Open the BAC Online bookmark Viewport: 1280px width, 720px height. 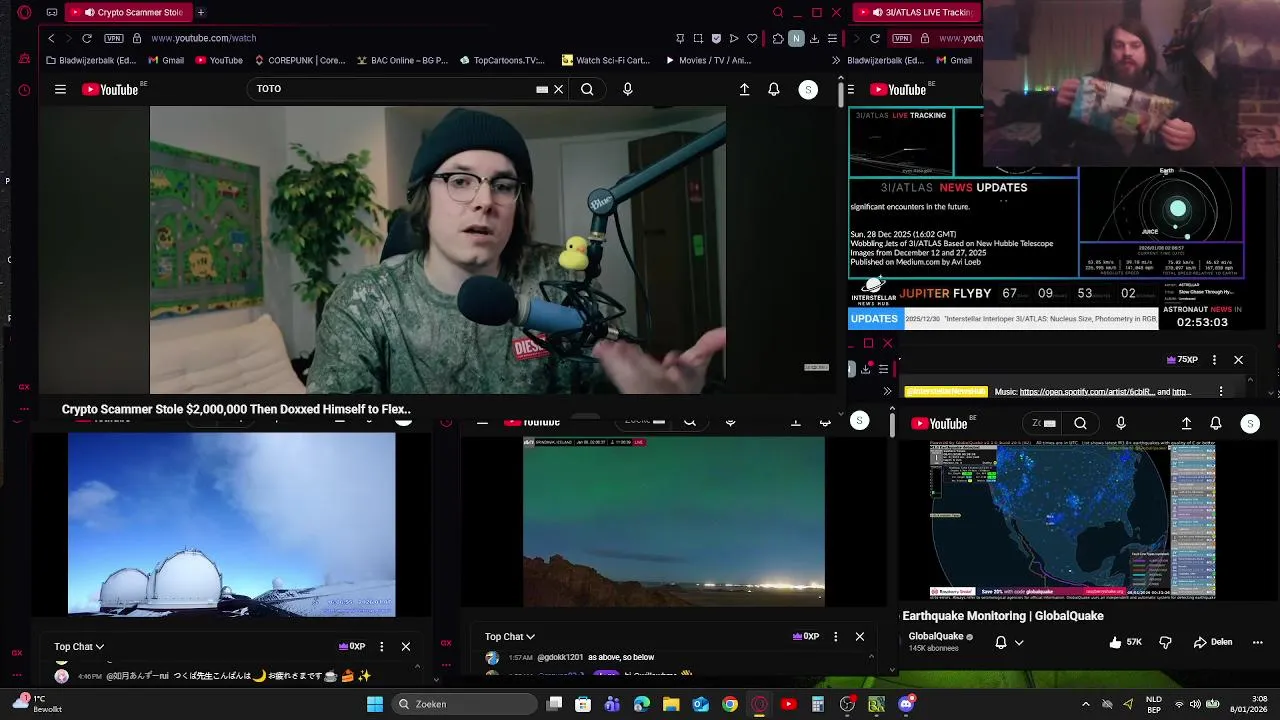(x=403, y=60)
